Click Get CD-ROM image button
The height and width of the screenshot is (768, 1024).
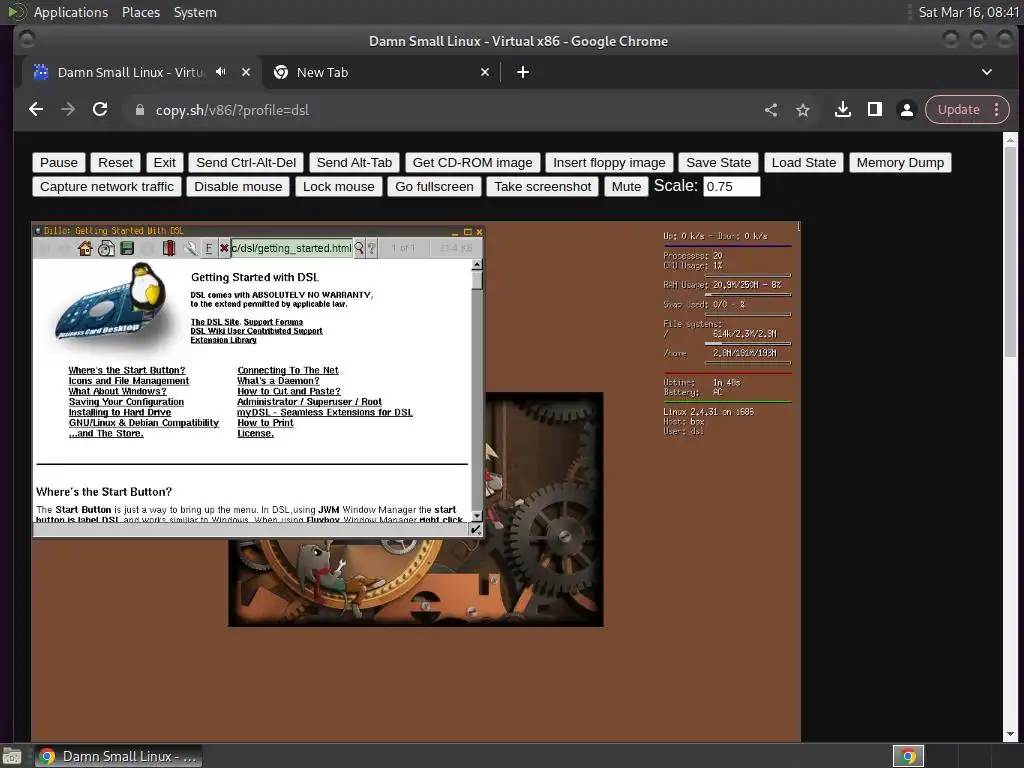473,163
